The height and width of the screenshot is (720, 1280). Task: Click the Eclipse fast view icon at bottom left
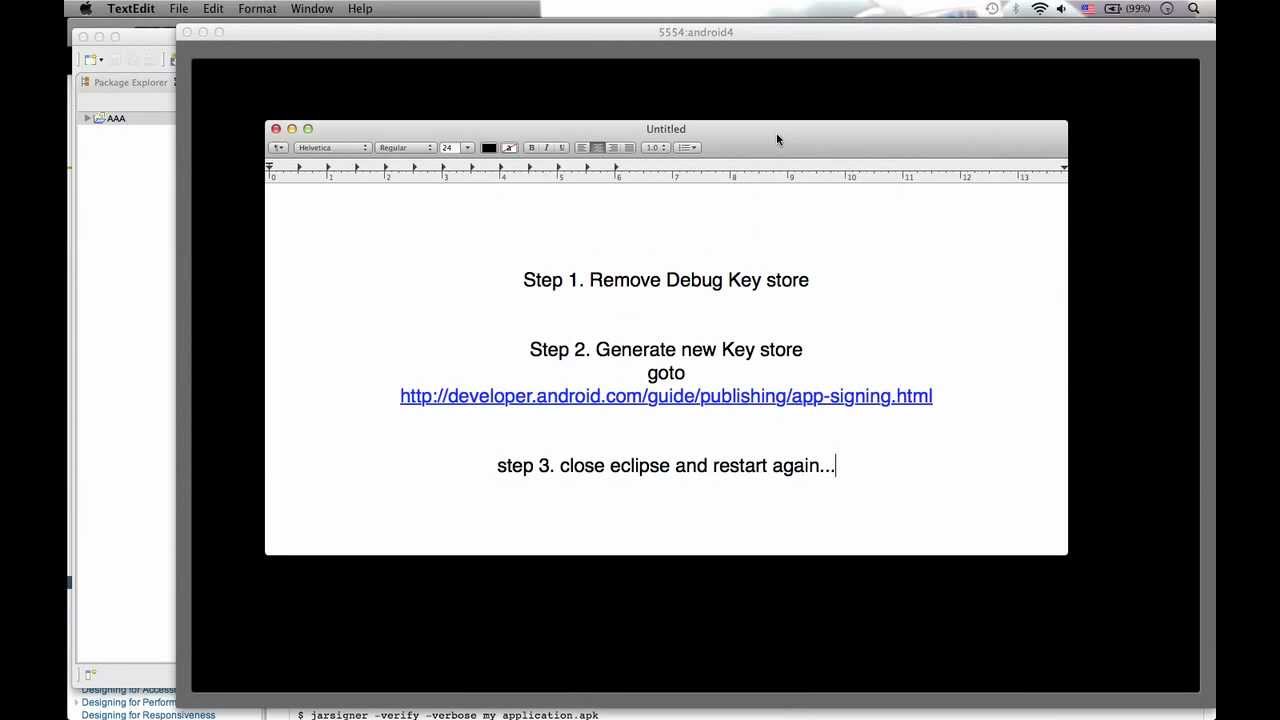(x=90, y=675)
